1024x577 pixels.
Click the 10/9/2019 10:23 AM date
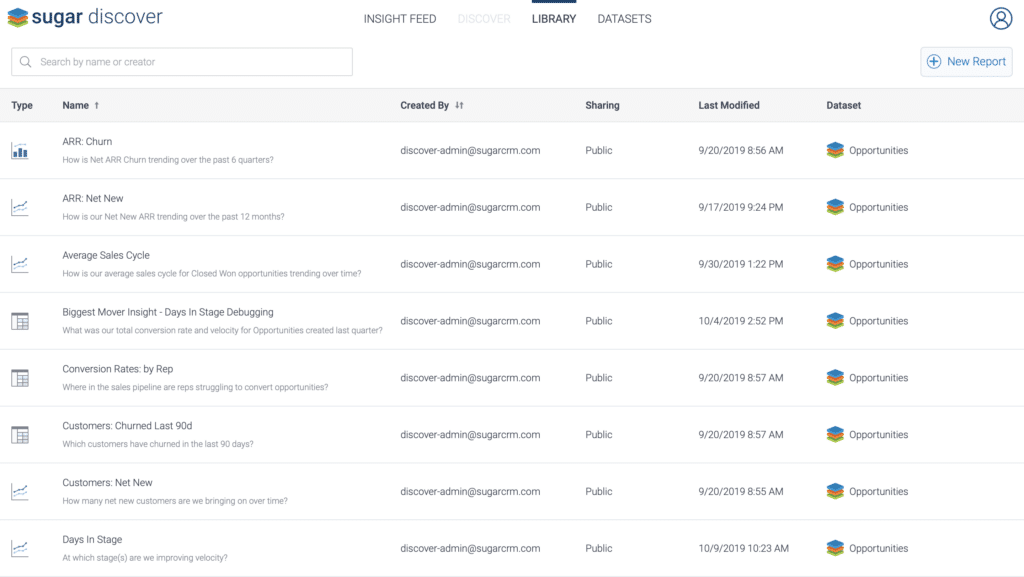click(x=744, y=548)
